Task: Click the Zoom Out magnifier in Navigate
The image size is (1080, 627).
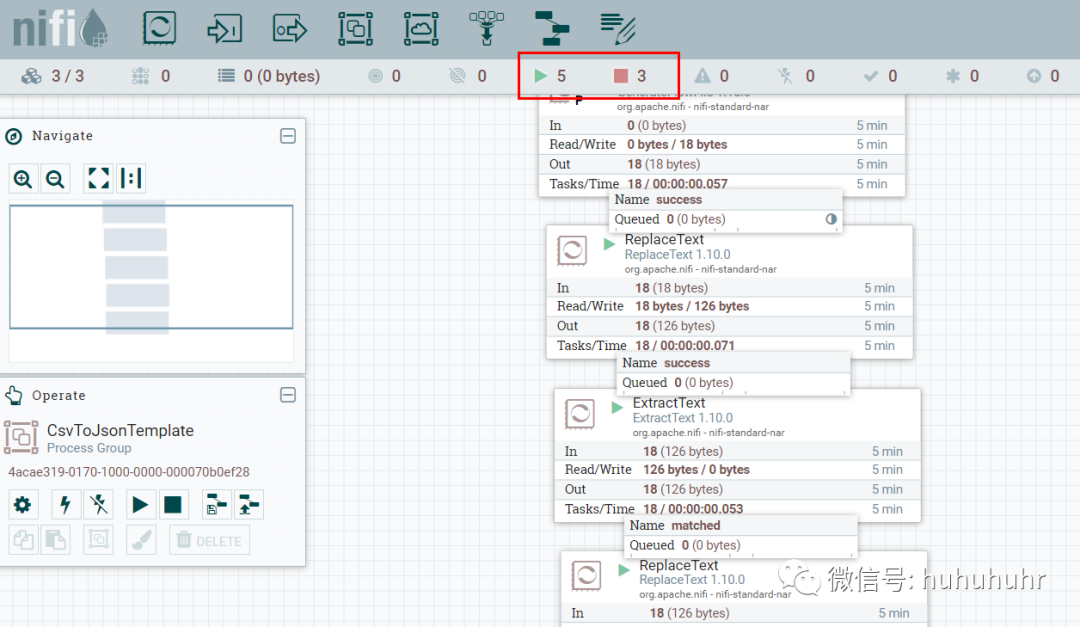Action: 55,179
